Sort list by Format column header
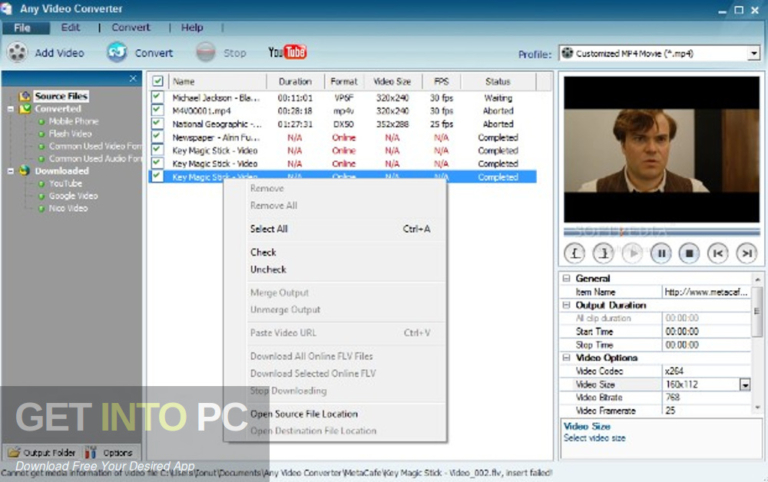 coord(344,81)
